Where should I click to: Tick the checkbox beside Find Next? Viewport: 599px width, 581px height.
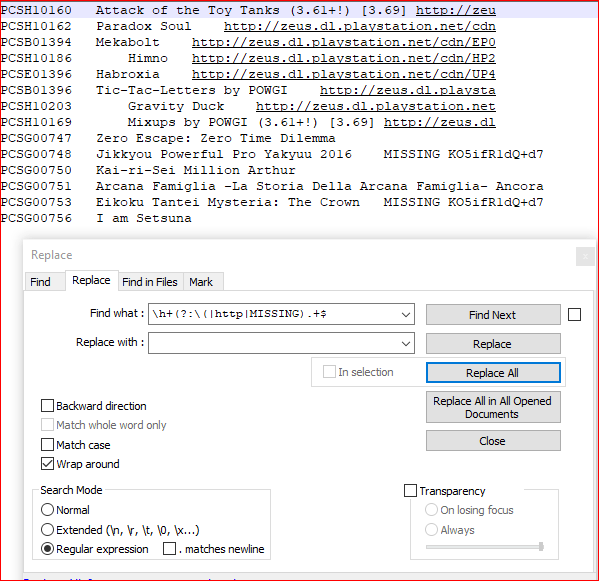pos(574,315)
